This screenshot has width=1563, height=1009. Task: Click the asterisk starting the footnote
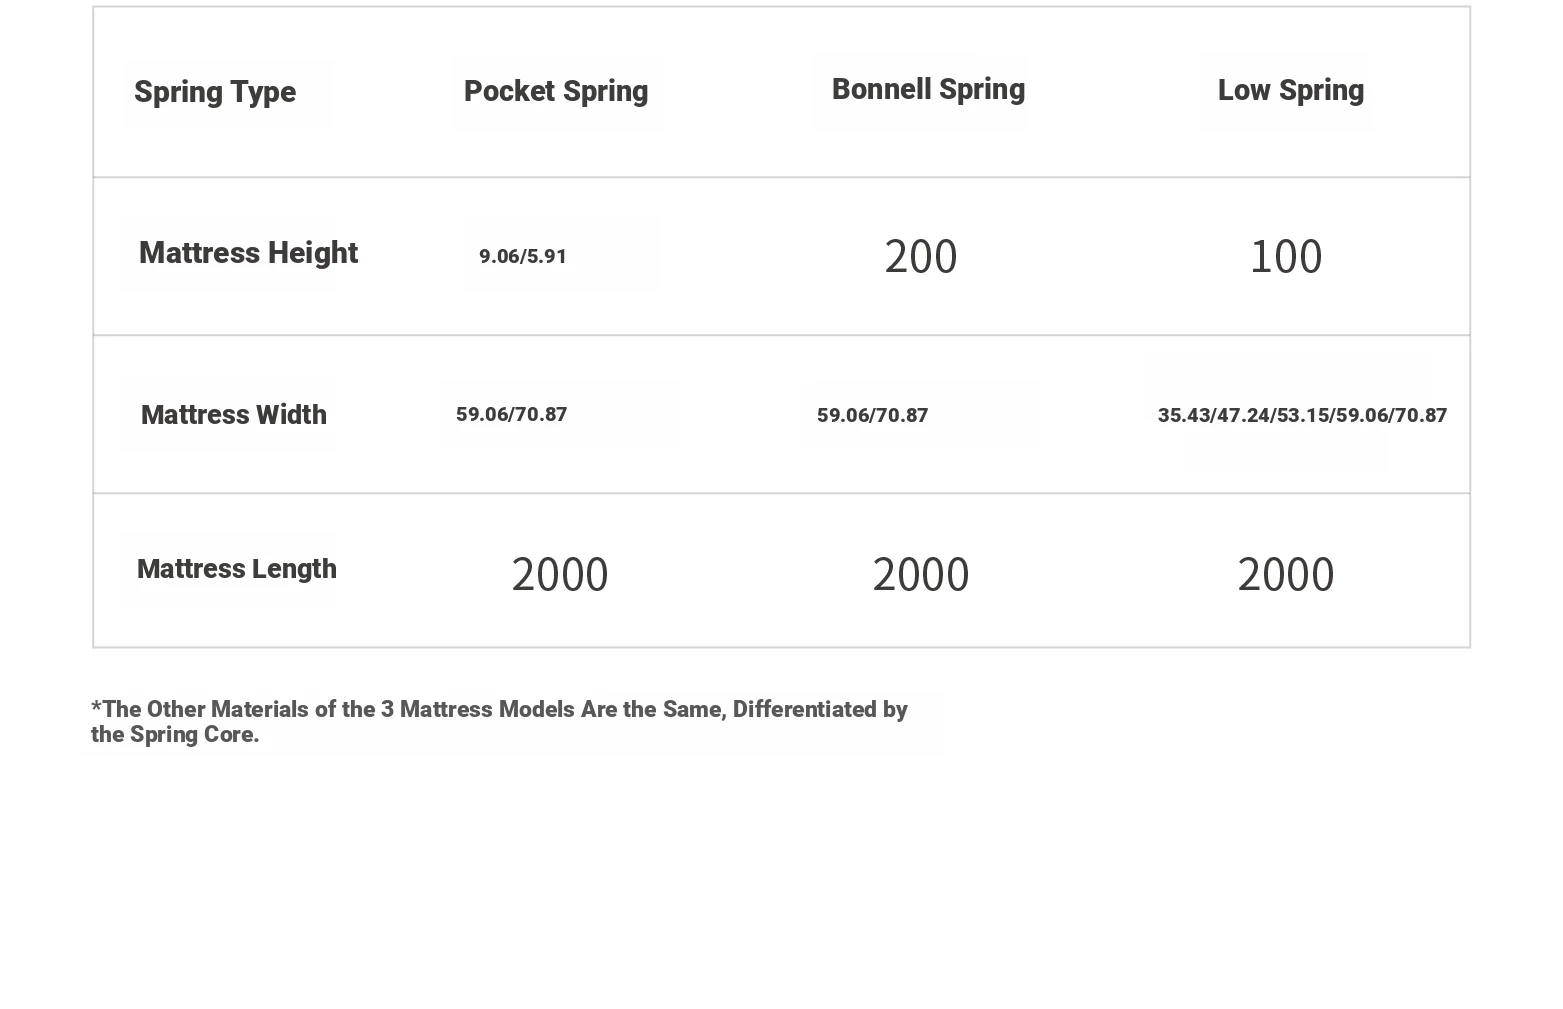96,707
